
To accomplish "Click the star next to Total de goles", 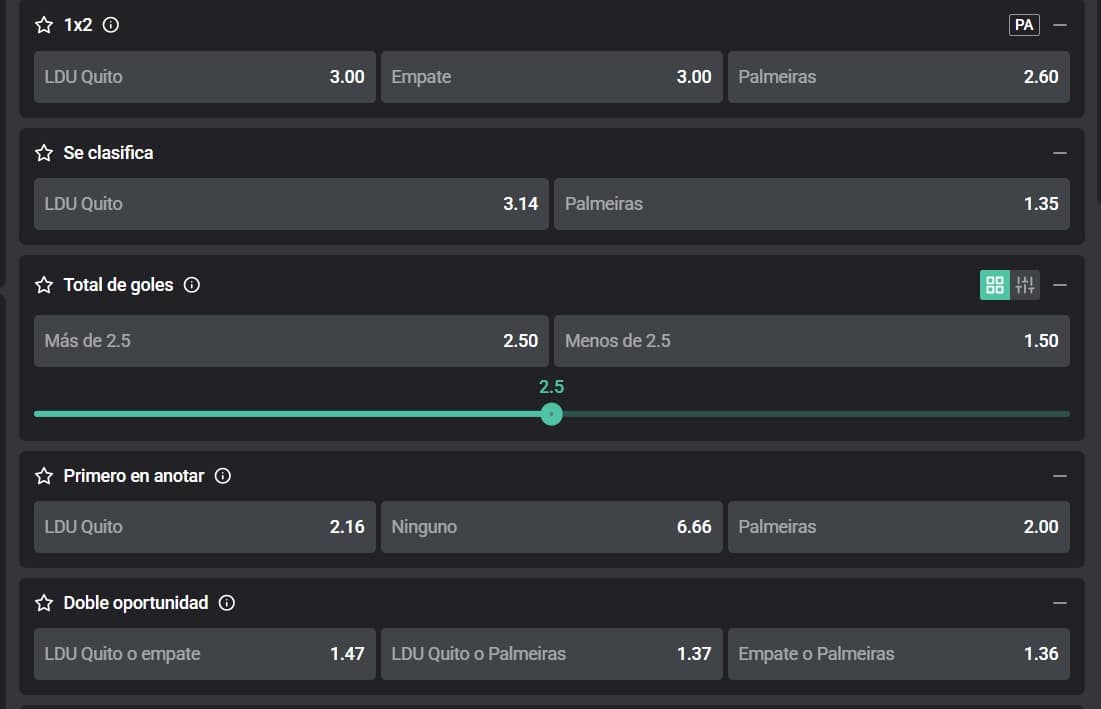I will click(44, 285).
